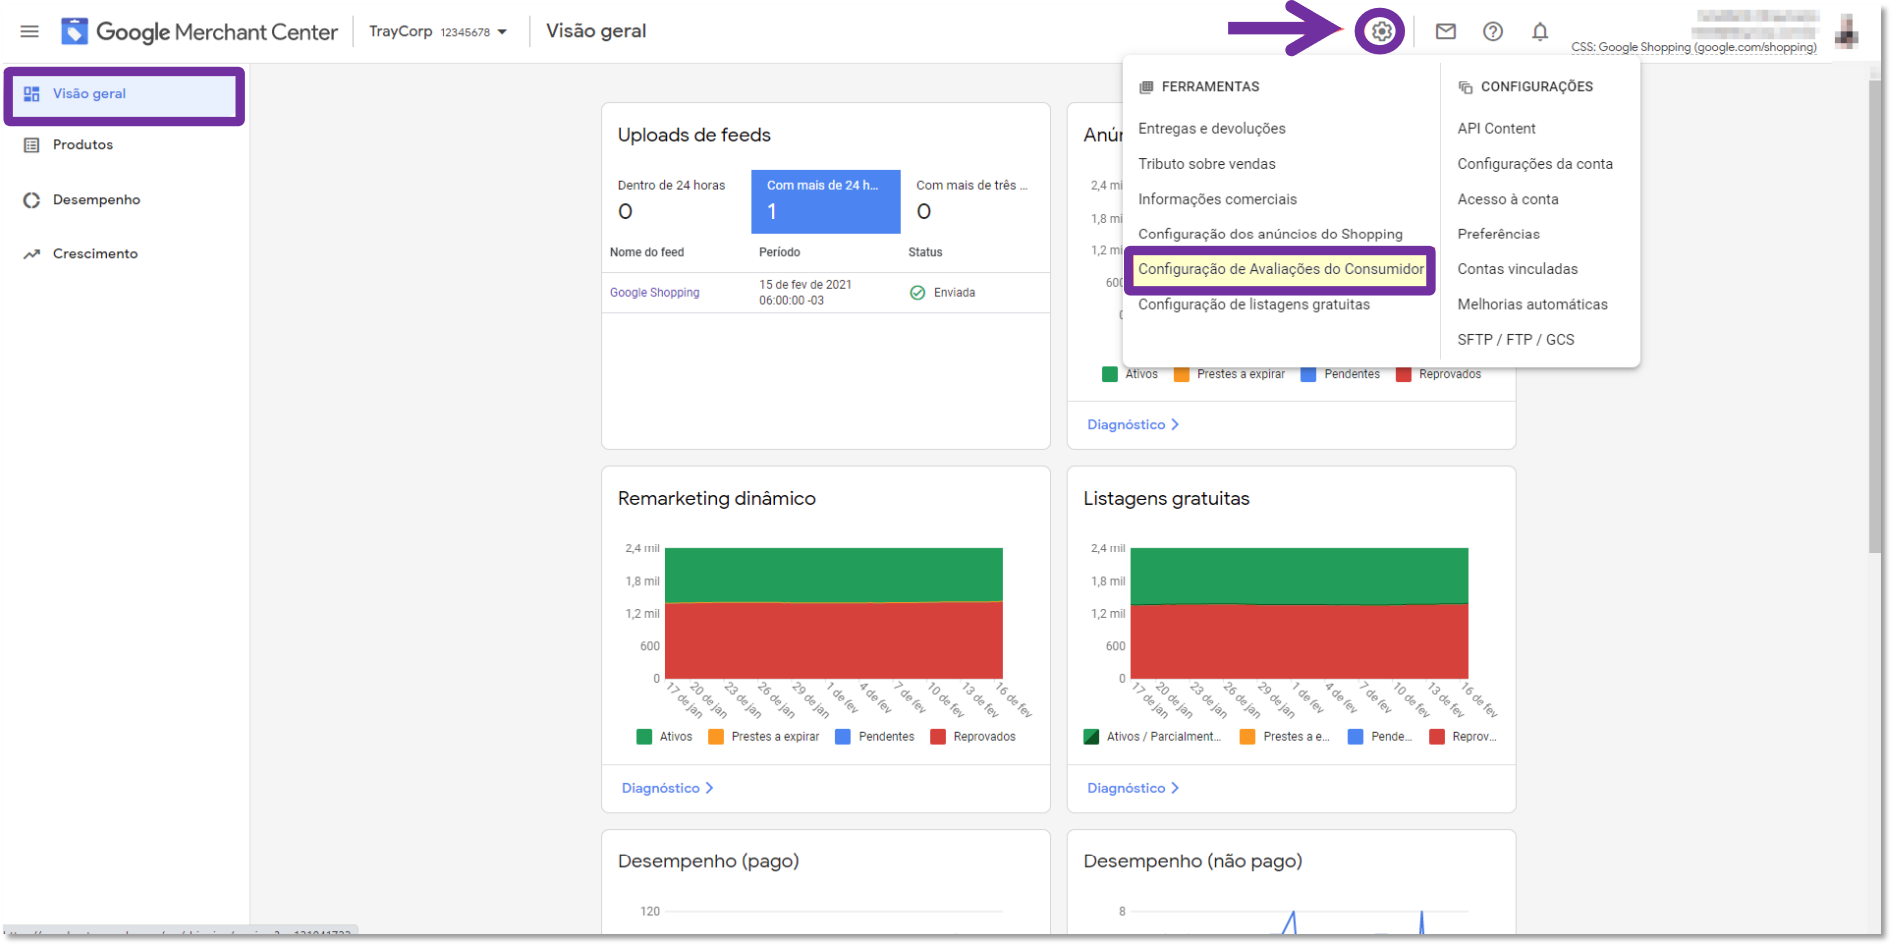Open Diagnóstico link under Remarketing dinâmico
1892x946 pixels.
667,789
